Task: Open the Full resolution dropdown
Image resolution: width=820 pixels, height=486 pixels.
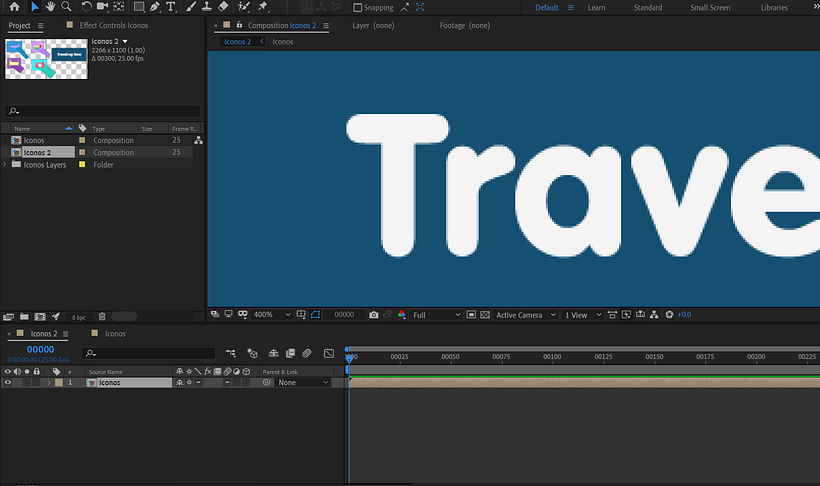Action: coord(436,315)
